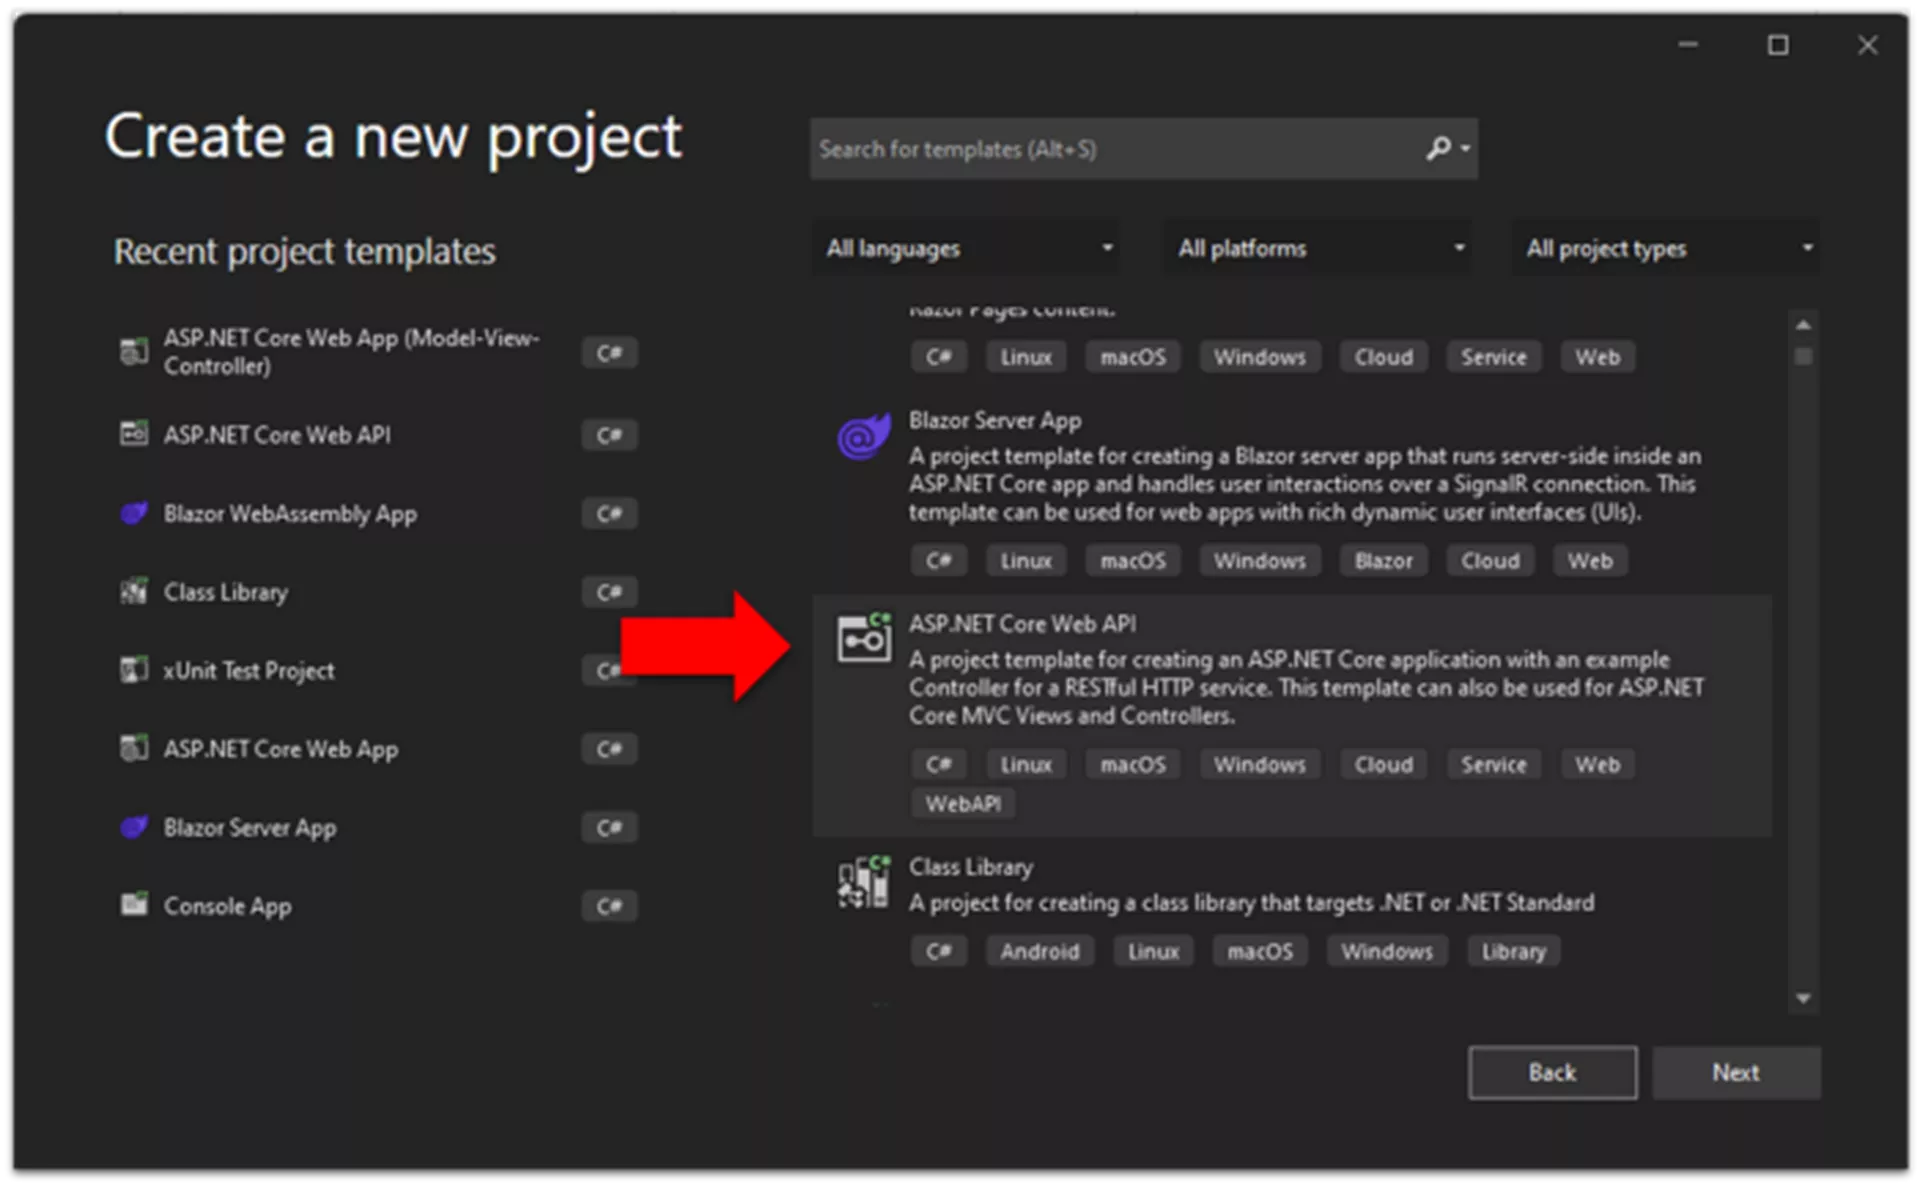Click the Blazor Server App template icon
This screenshot has width=1920, height=1185.
[864, 436]
